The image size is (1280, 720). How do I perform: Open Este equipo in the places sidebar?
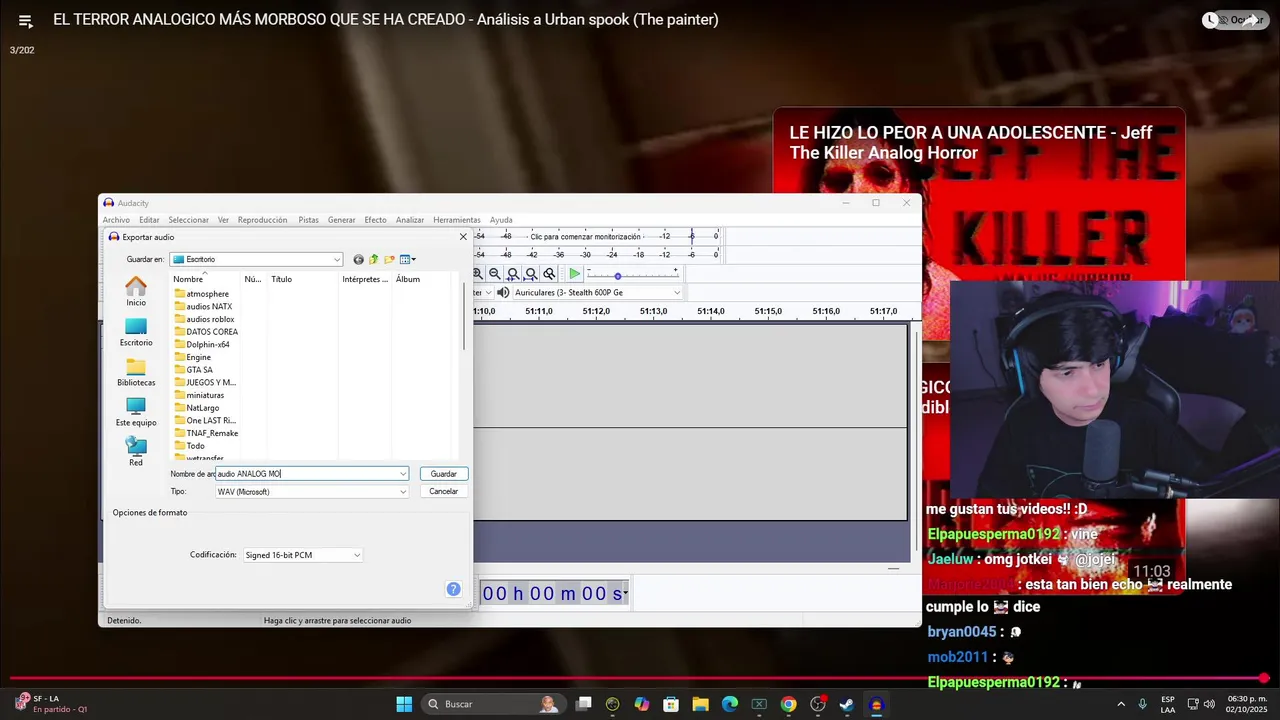coord(136,412)
